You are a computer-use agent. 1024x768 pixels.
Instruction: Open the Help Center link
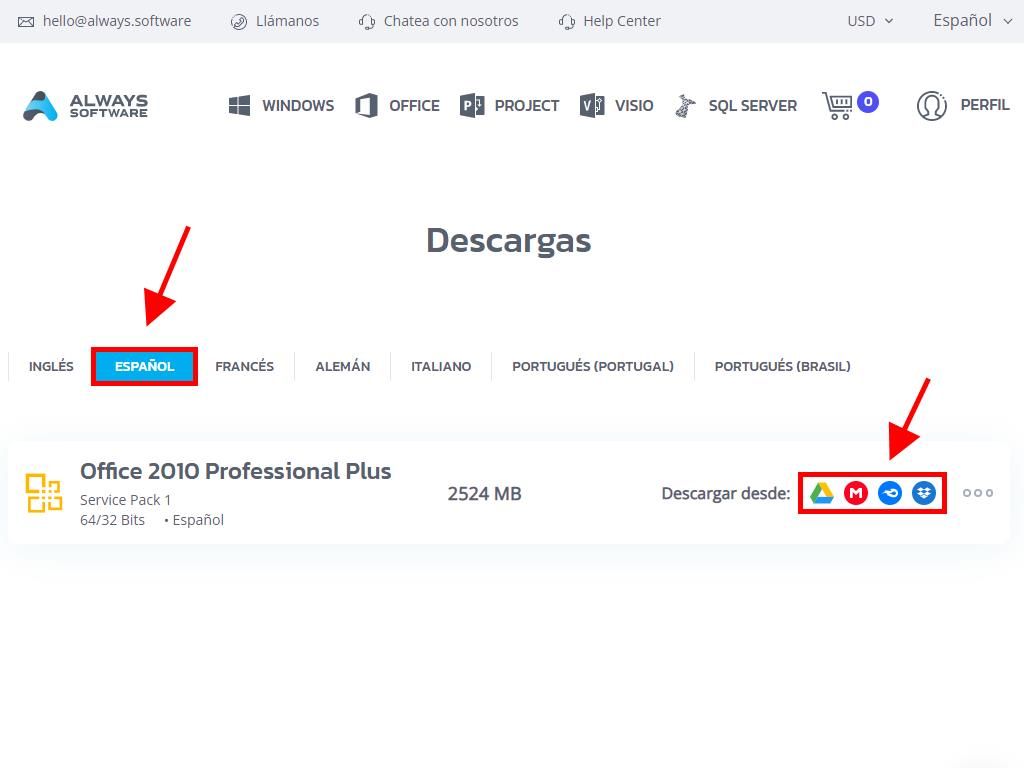(x=610, y=21)
